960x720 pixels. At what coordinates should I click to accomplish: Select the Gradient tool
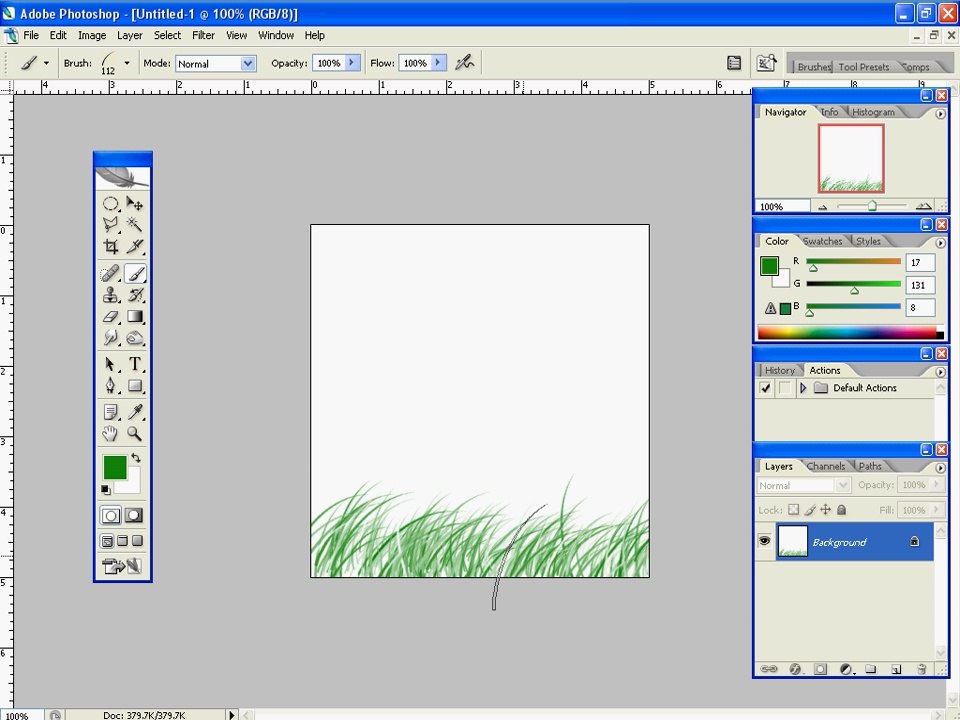tap(135, 317)
